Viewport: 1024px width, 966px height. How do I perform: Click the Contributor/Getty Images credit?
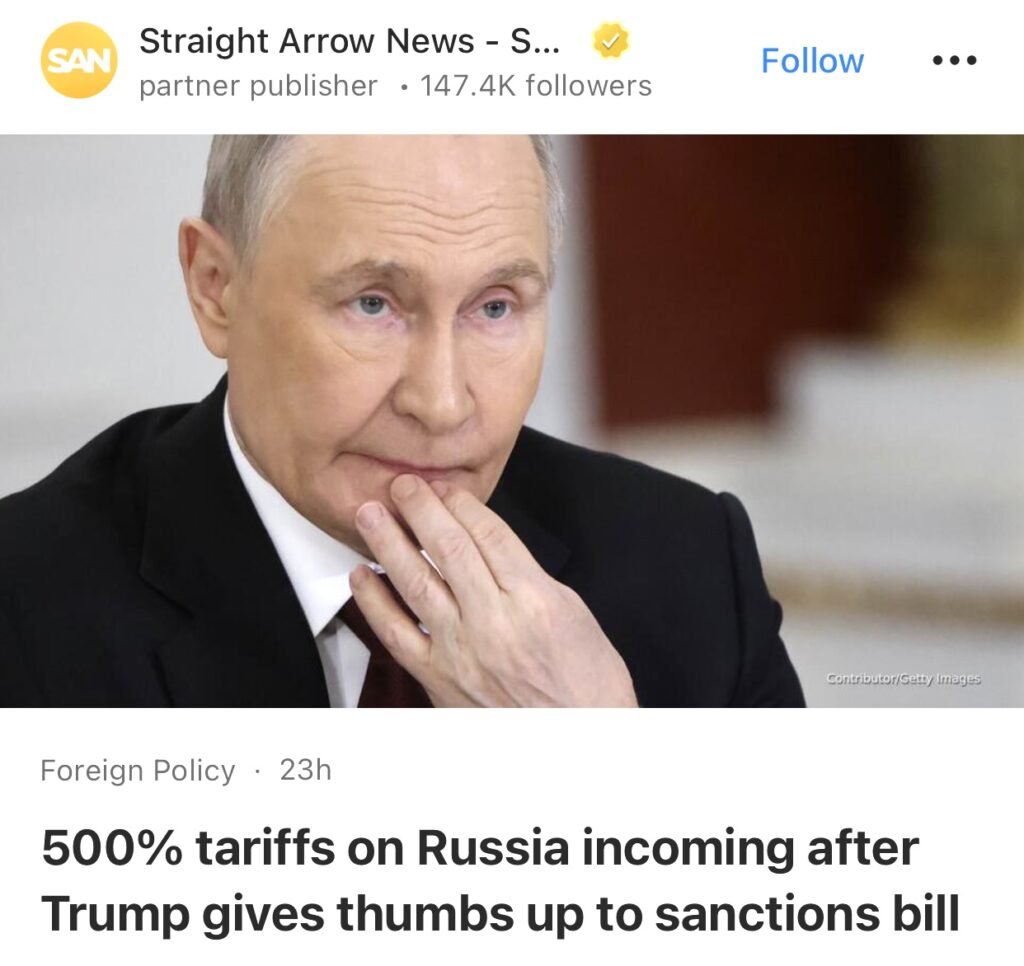pos(903,679)
